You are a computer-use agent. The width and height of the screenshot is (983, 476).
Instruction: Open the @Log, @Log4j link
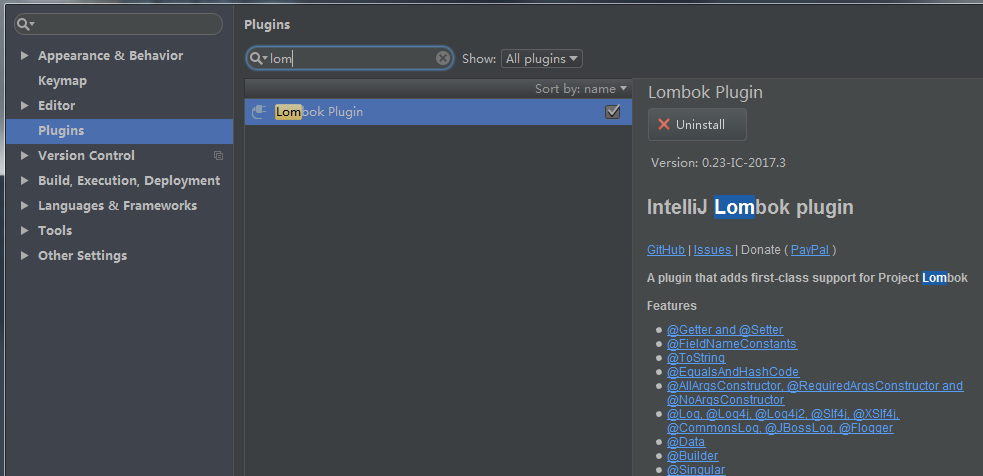784,421
